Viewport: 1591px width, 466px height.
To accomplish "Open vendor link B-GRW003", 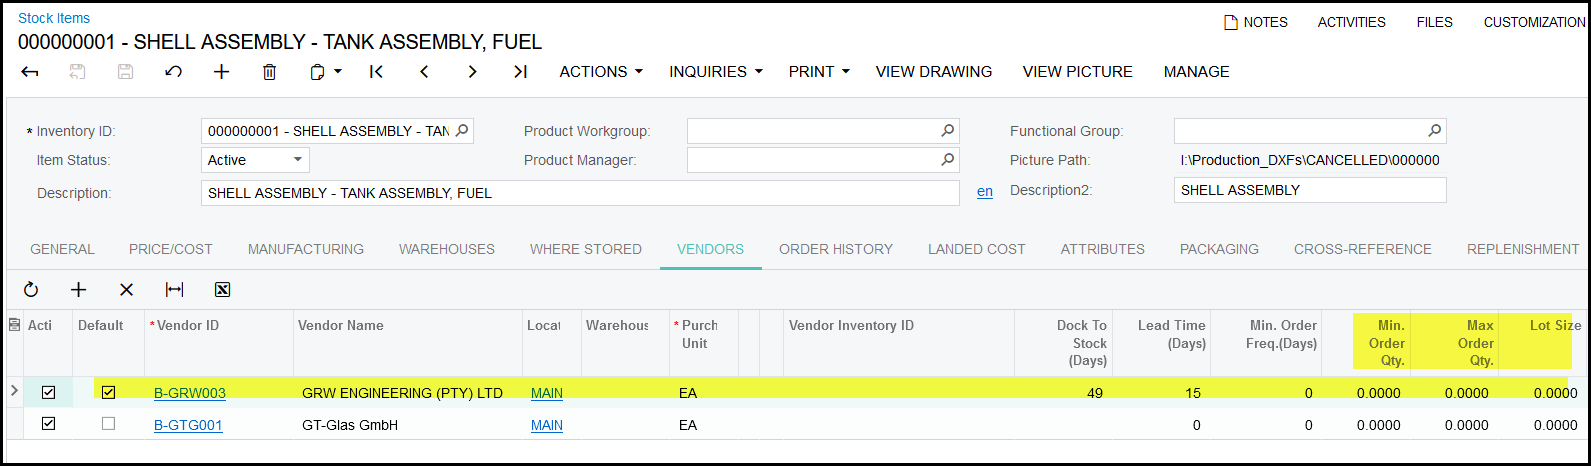I will [x=190, y=393].
